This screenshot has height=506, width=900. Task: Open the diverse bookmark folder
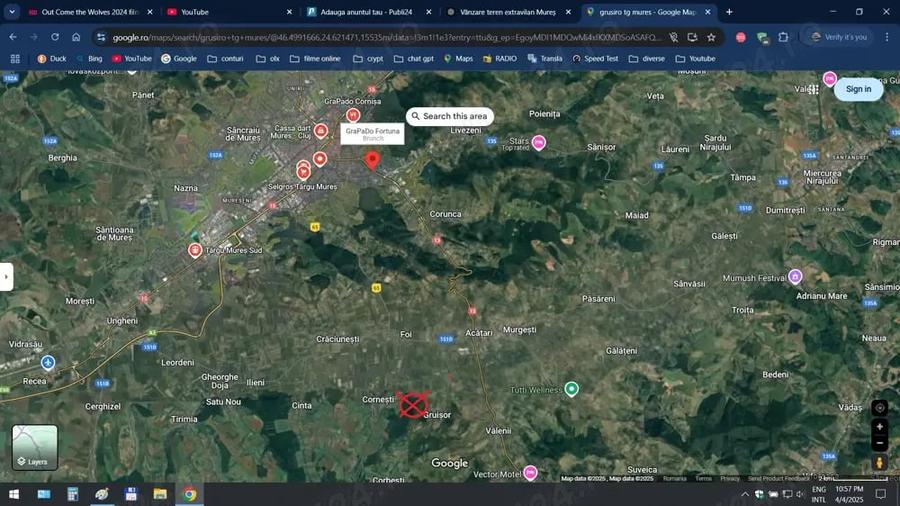pyautogui.click(x=647, y=59)
